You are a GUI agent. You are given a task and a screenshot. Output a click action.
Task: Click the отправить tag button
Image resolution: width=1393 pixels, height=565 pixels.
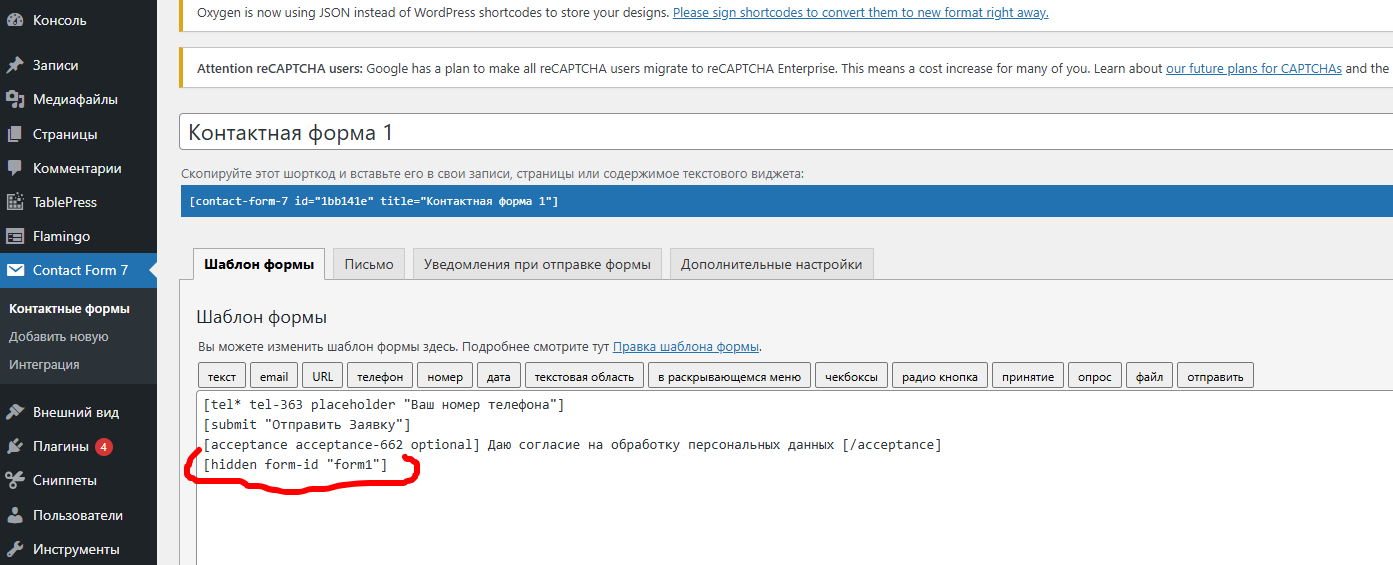click(1215, 376)
